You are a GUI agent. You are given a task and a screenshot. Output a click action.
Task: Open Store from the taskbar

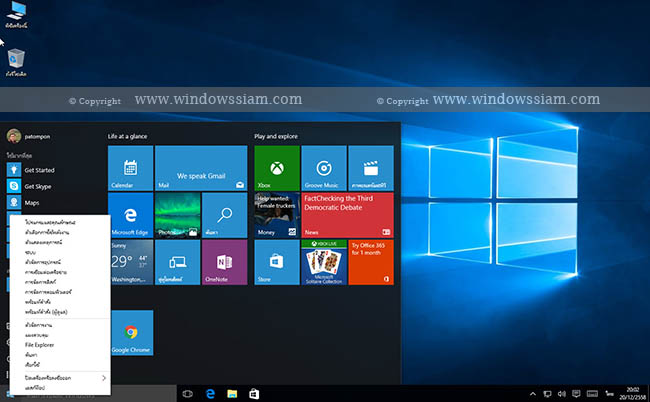click(254, 394)
